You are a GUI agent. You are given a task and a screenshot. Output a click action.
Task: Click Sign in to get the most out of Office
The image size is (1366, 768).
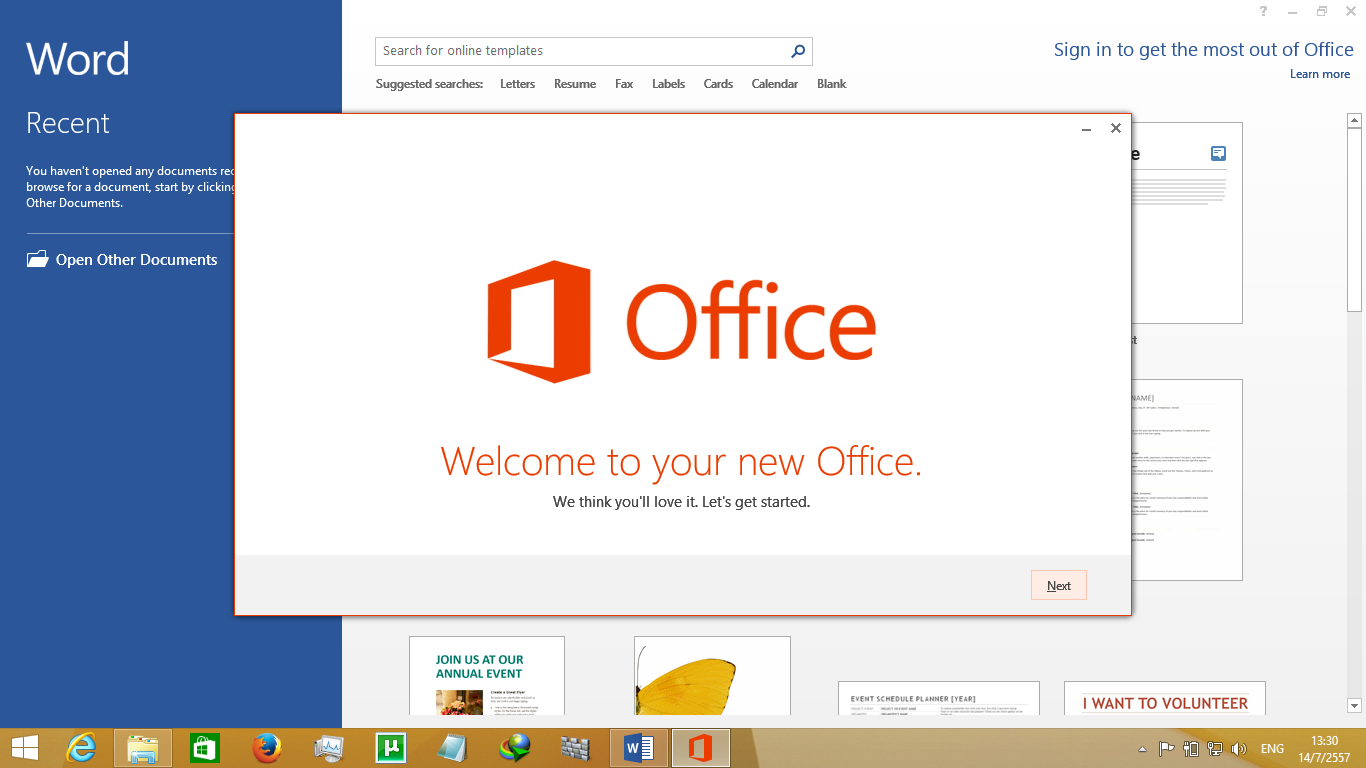pyautogui.click(x=1203, y=50)
